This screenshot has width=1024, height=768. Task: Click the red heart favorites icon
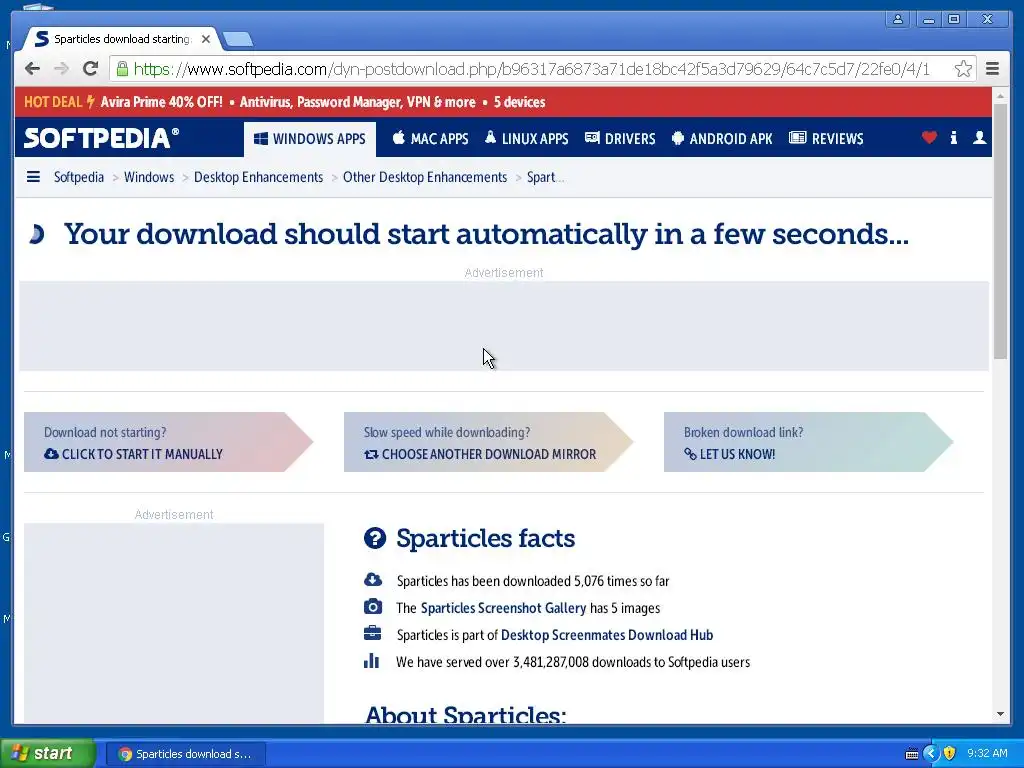[929, 137]
